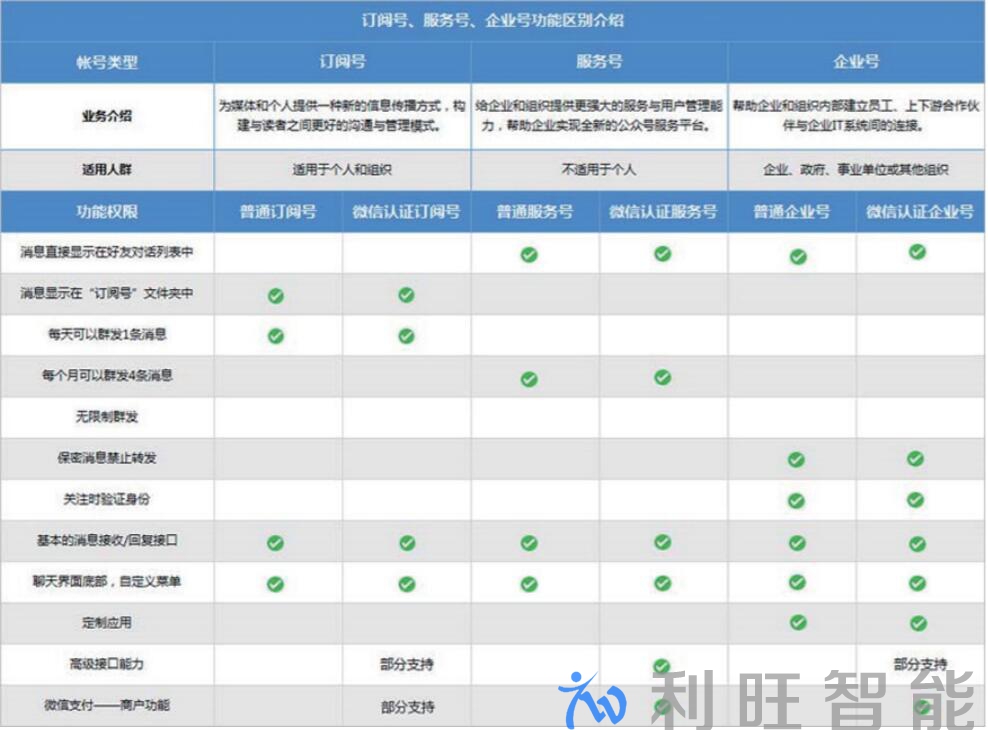Click the 高级接口能力 row label

(x=107, y=663)
